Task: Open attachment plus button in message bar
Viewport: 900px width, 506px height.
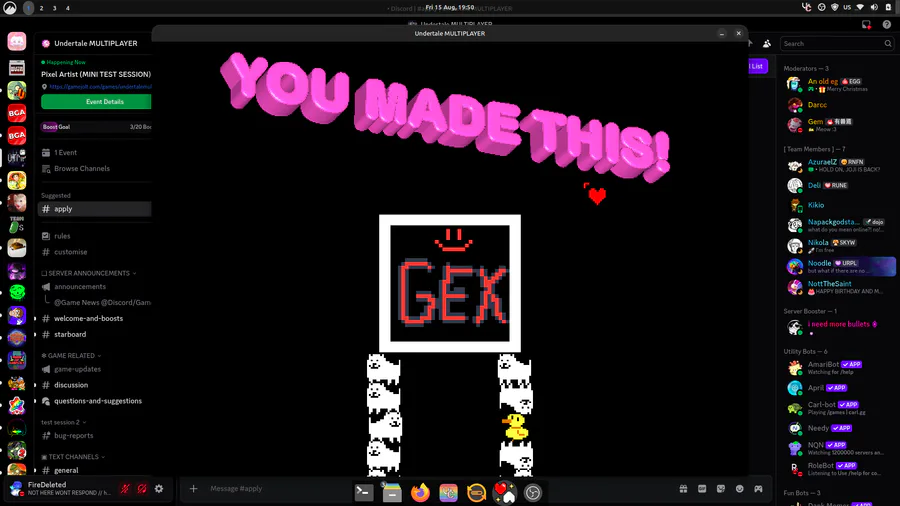Action: [x=193, y=489]
